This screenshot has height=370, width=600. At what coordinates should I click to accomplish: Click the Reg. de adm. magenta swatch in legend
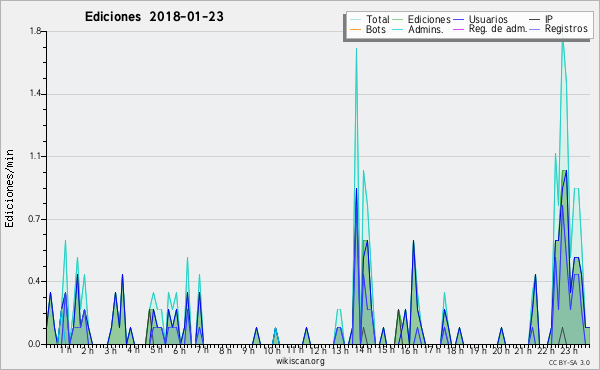click(458, 29)
